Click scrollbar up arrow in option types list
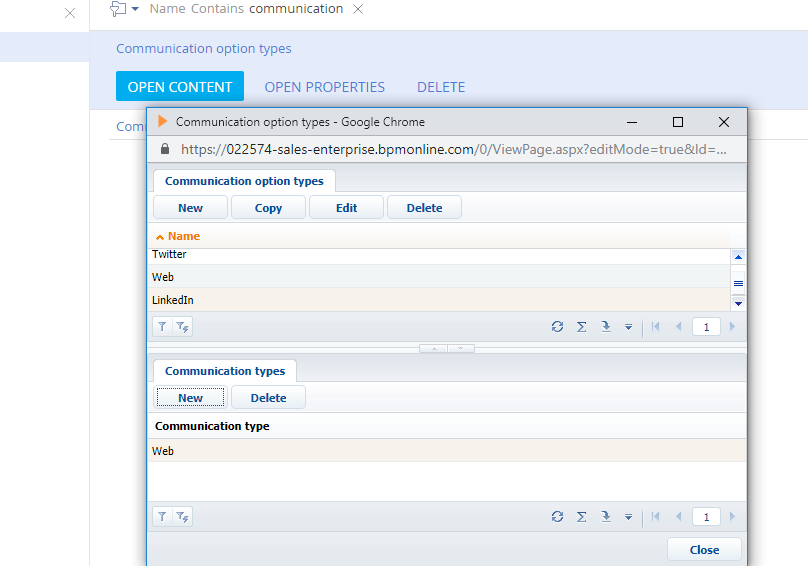 click(x=738, y=256)
